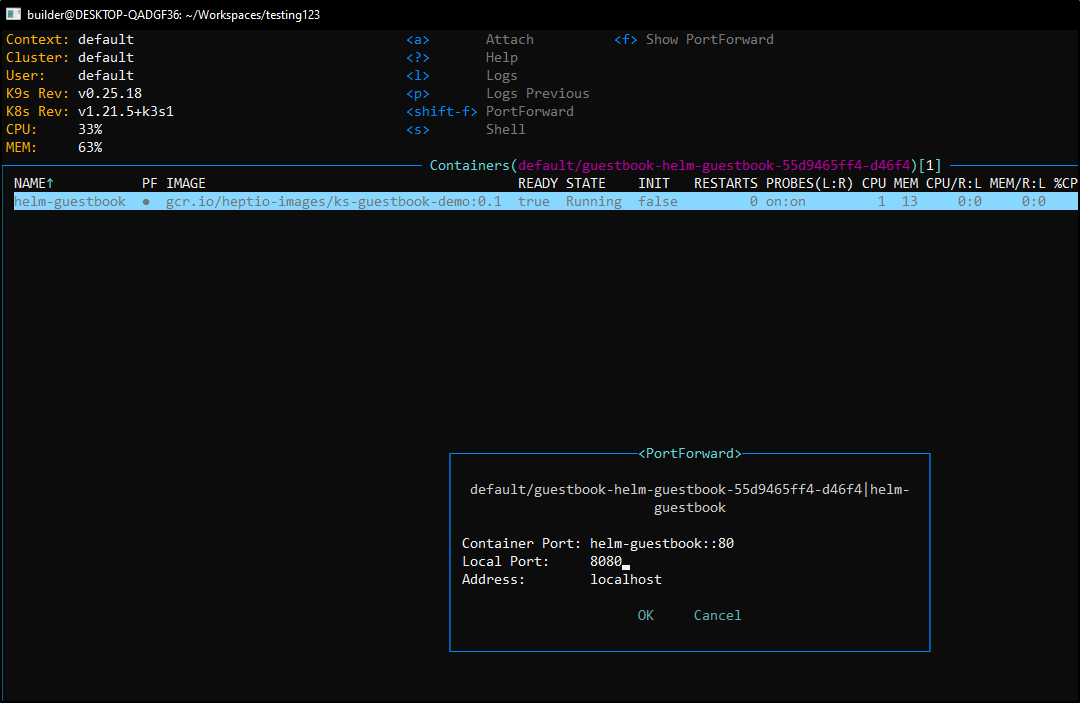This screenshot has height=703, width=1080.
Task: Click the INIT column header
Action: coord(654,183)
